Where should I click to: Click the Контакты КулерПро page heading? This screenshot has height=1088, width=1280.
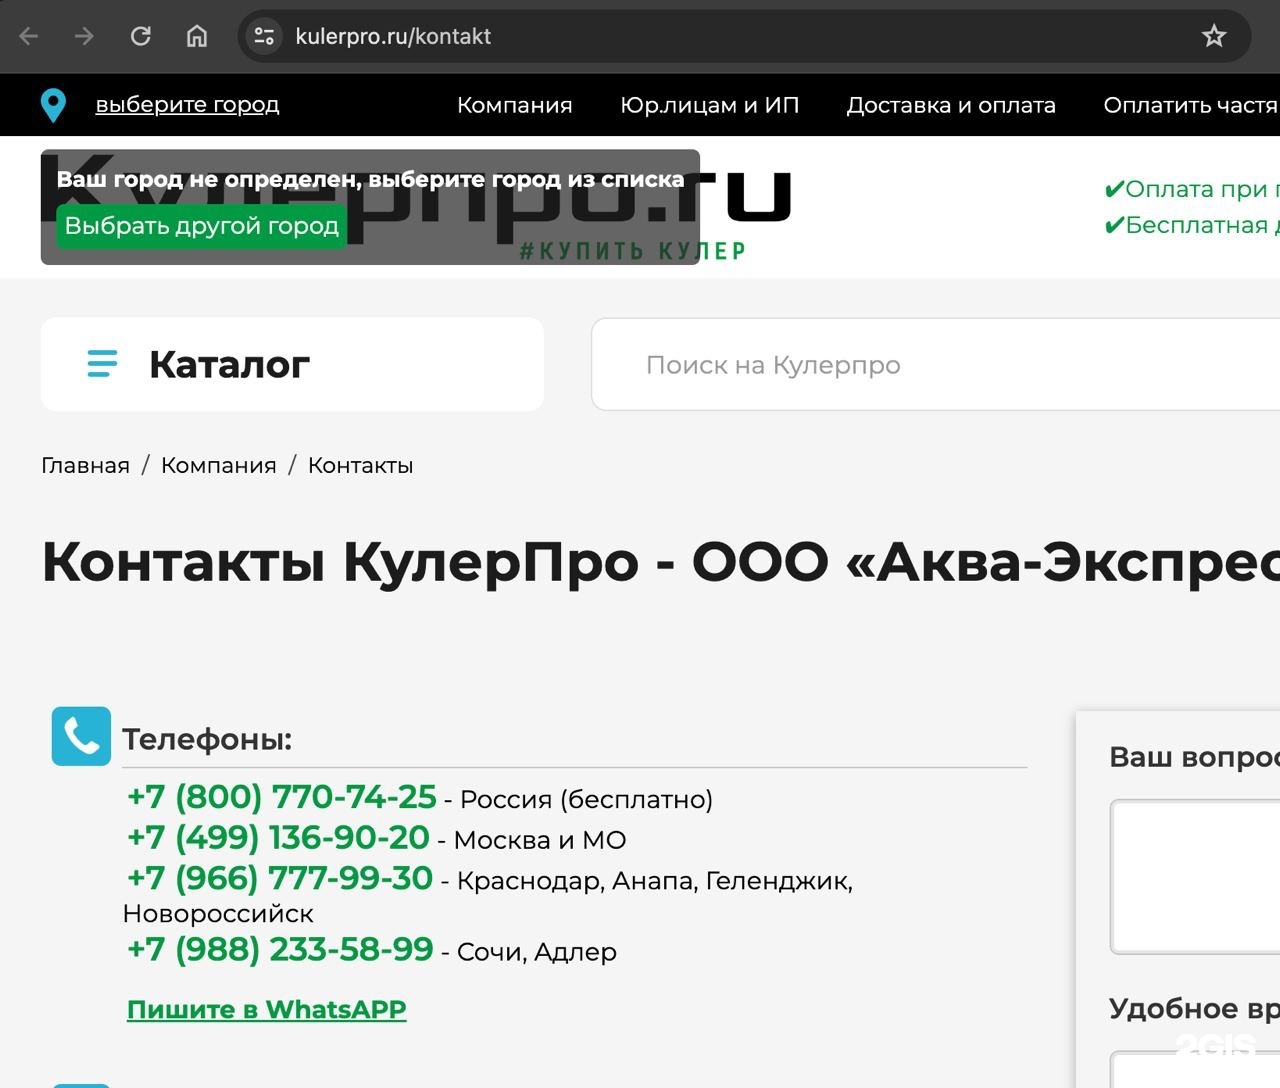coord(660,561)
